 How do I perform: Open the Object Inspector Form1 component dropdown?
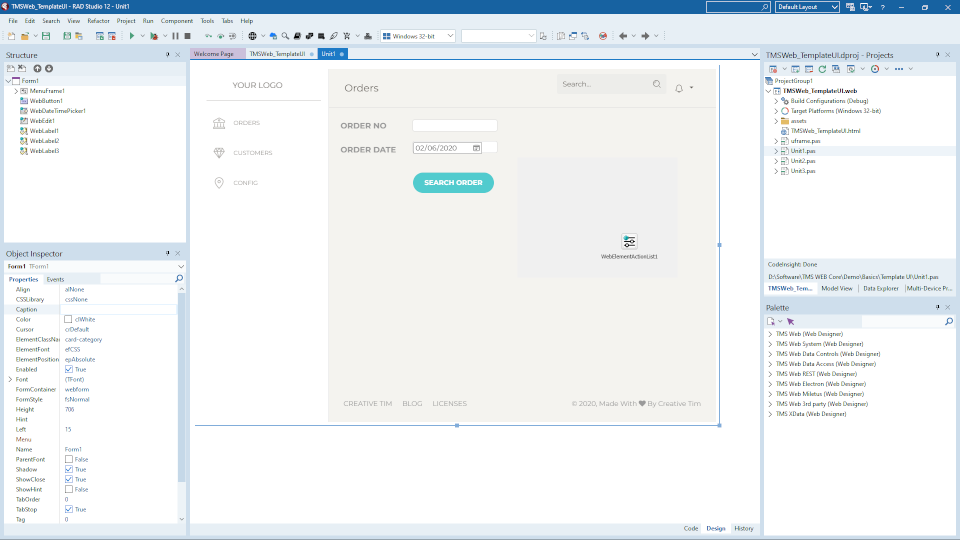point(181,267)
